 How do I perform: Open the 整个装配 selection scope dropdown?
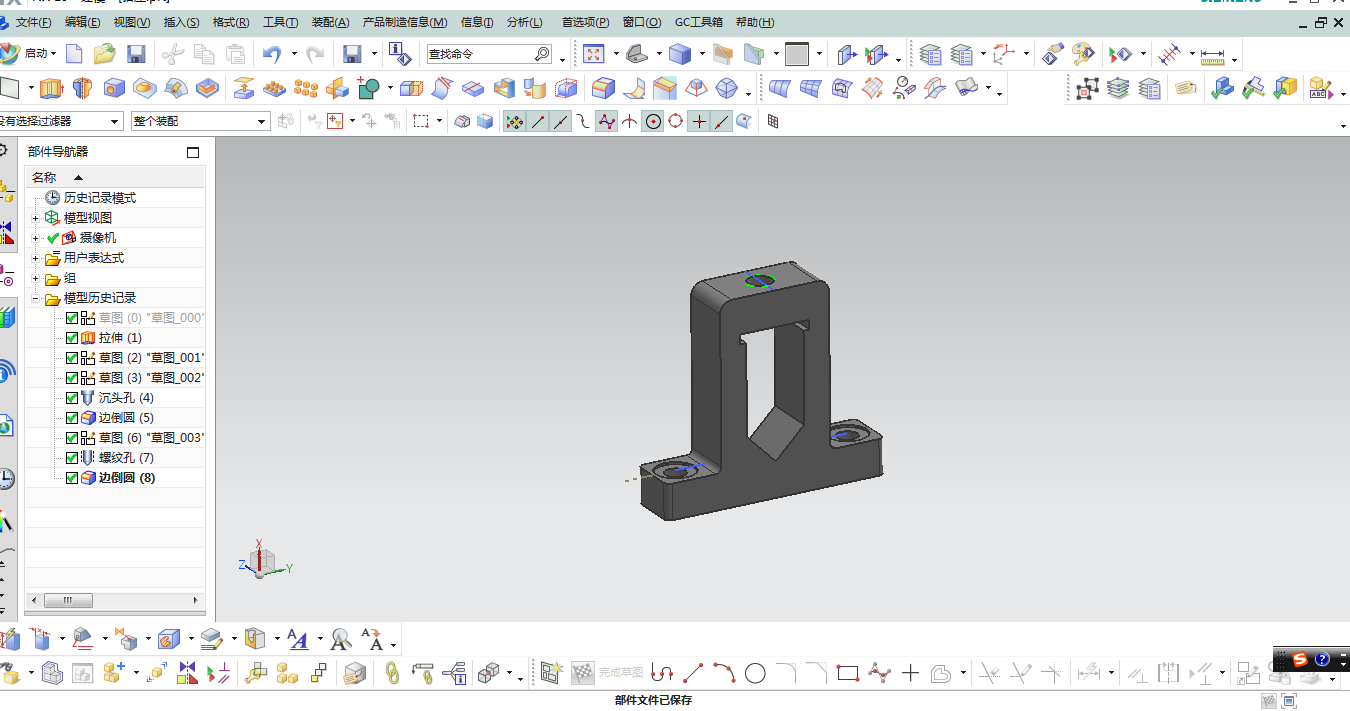[201, 121]
